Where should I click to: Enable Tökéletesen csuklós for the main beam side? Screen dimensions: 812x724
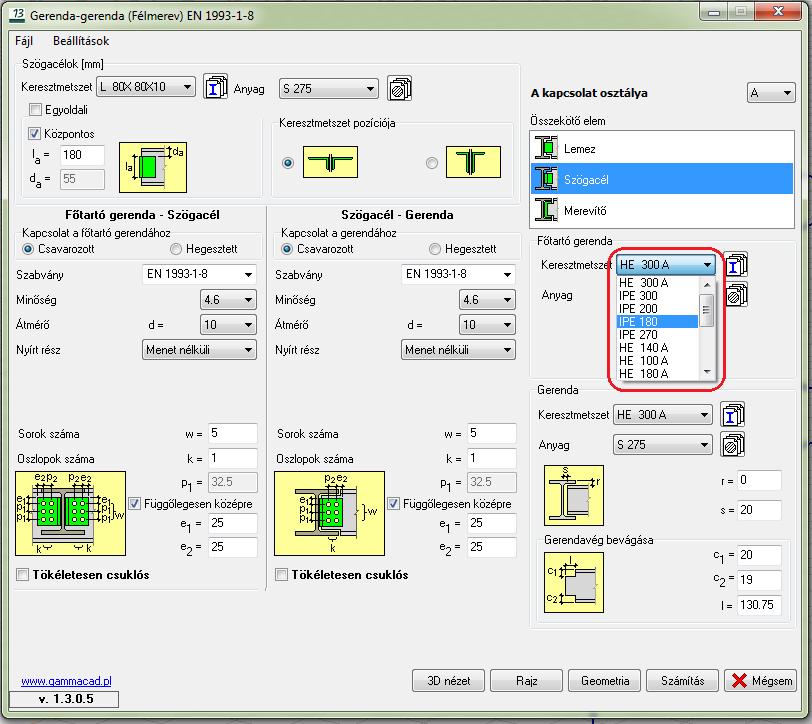pyautogui.click(x=23, y=574)
